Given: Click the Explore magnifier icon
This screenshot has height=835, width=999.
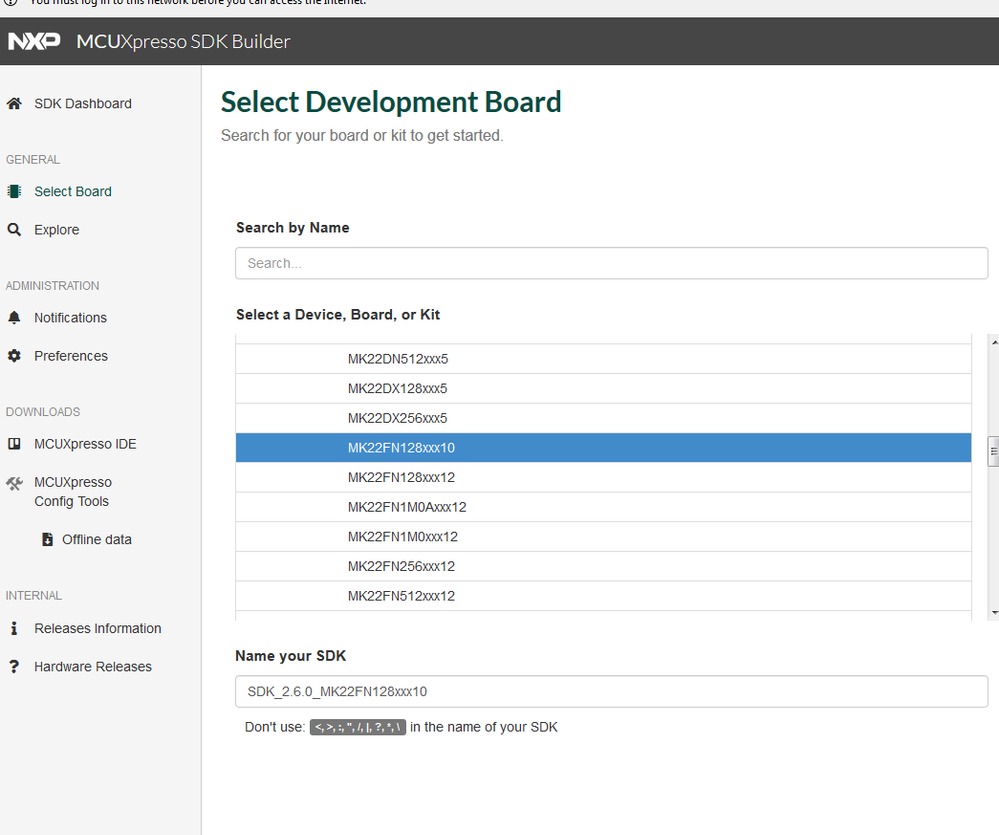Looking at the screenshot, I should click(x=14, y=229).
